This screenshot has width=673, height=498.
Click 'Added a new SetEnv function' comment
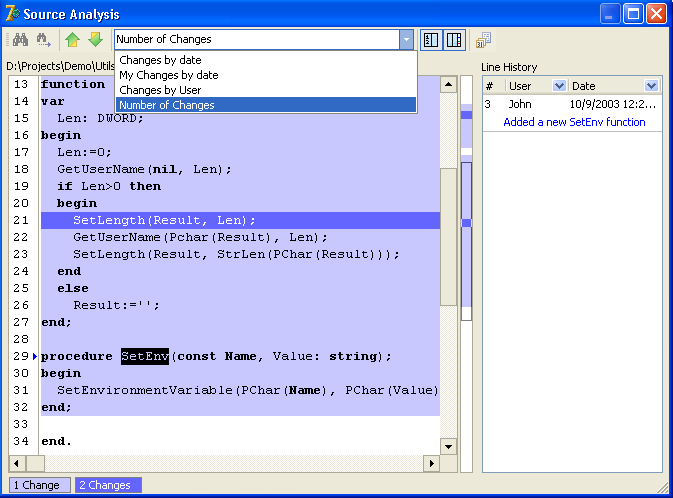point(574,122)
